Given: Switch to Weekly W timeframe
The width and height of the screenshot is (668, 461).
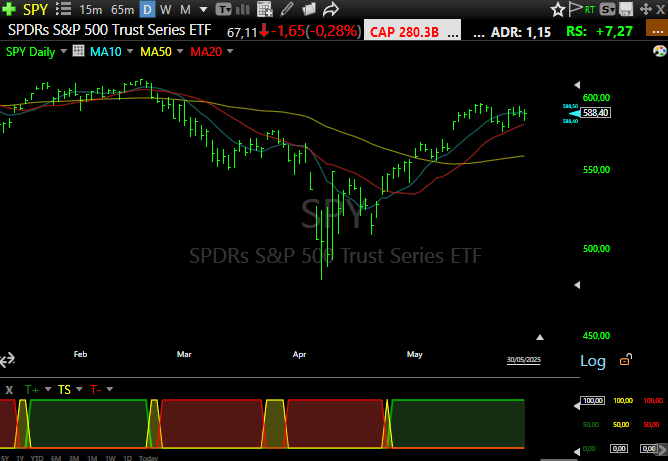Looking at the screenshot, I should [166, 9].
